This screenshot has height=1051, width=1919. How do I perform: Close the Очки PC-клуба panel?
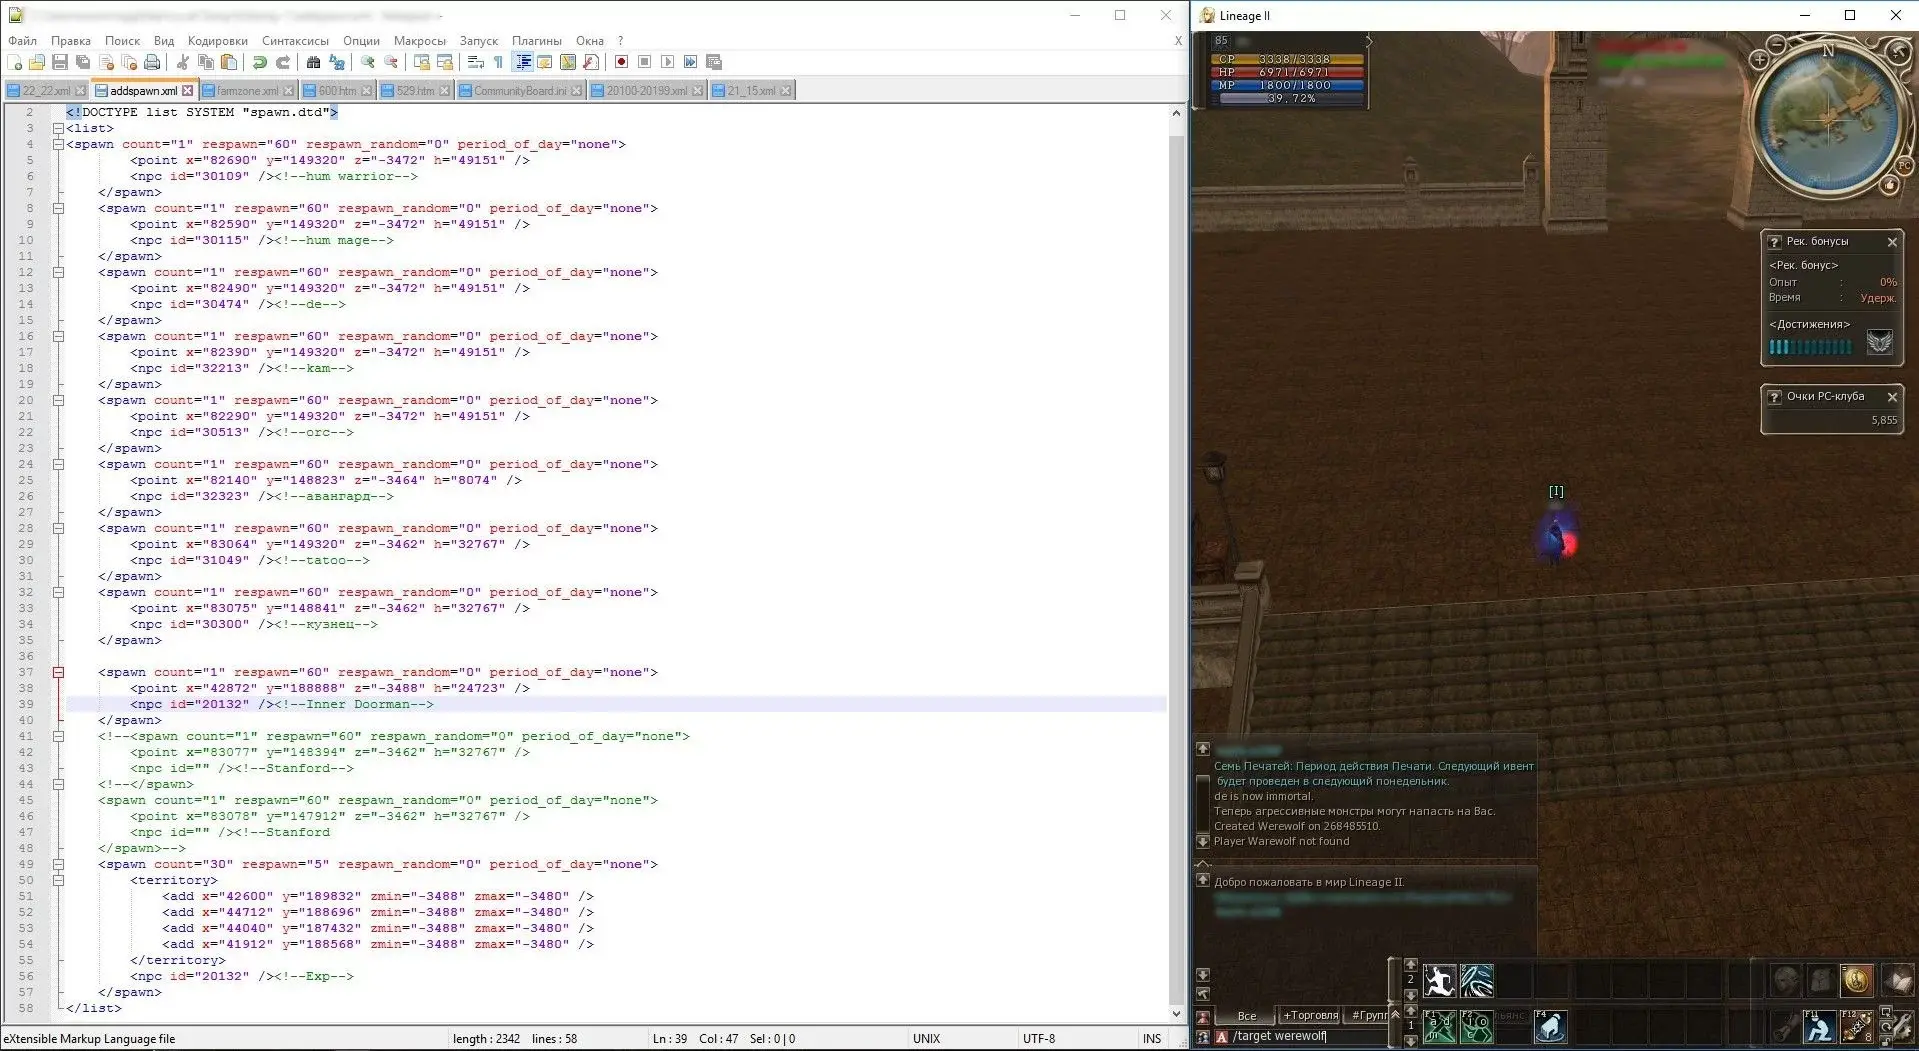click(1891, 397)
